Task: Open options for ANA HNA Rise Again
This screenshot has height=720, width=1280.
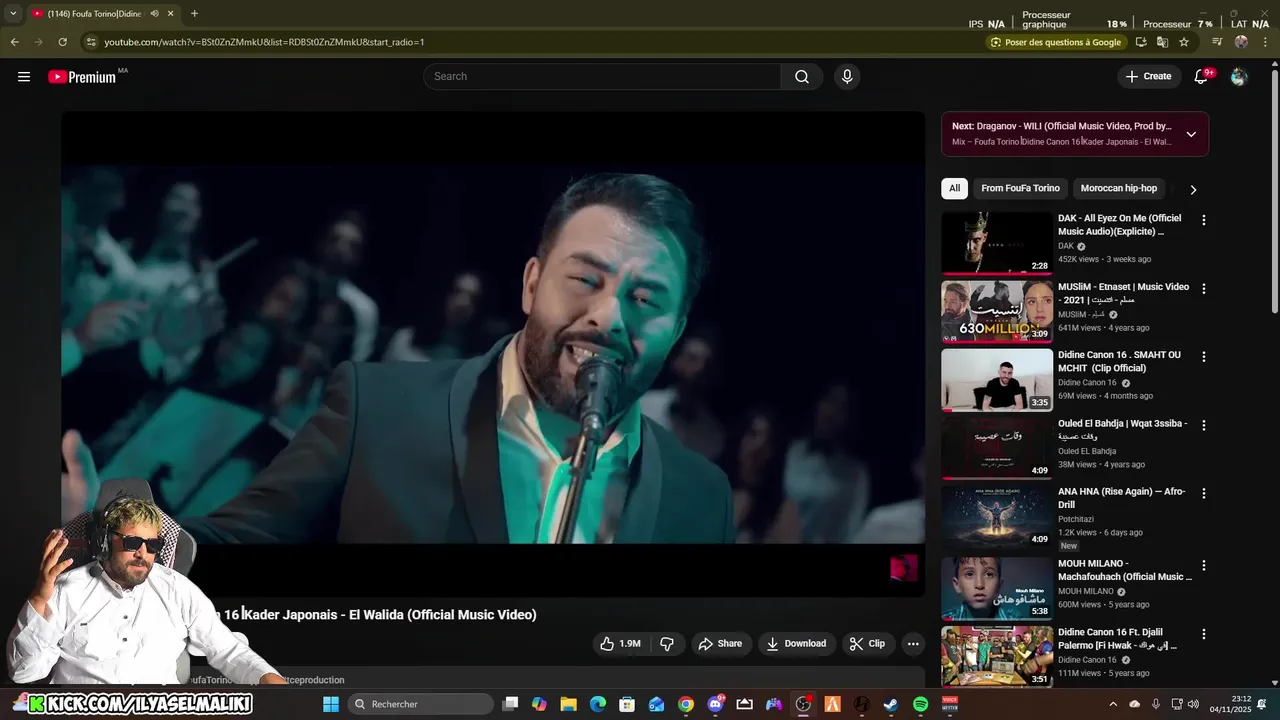Action: [x=1204, y=494]
